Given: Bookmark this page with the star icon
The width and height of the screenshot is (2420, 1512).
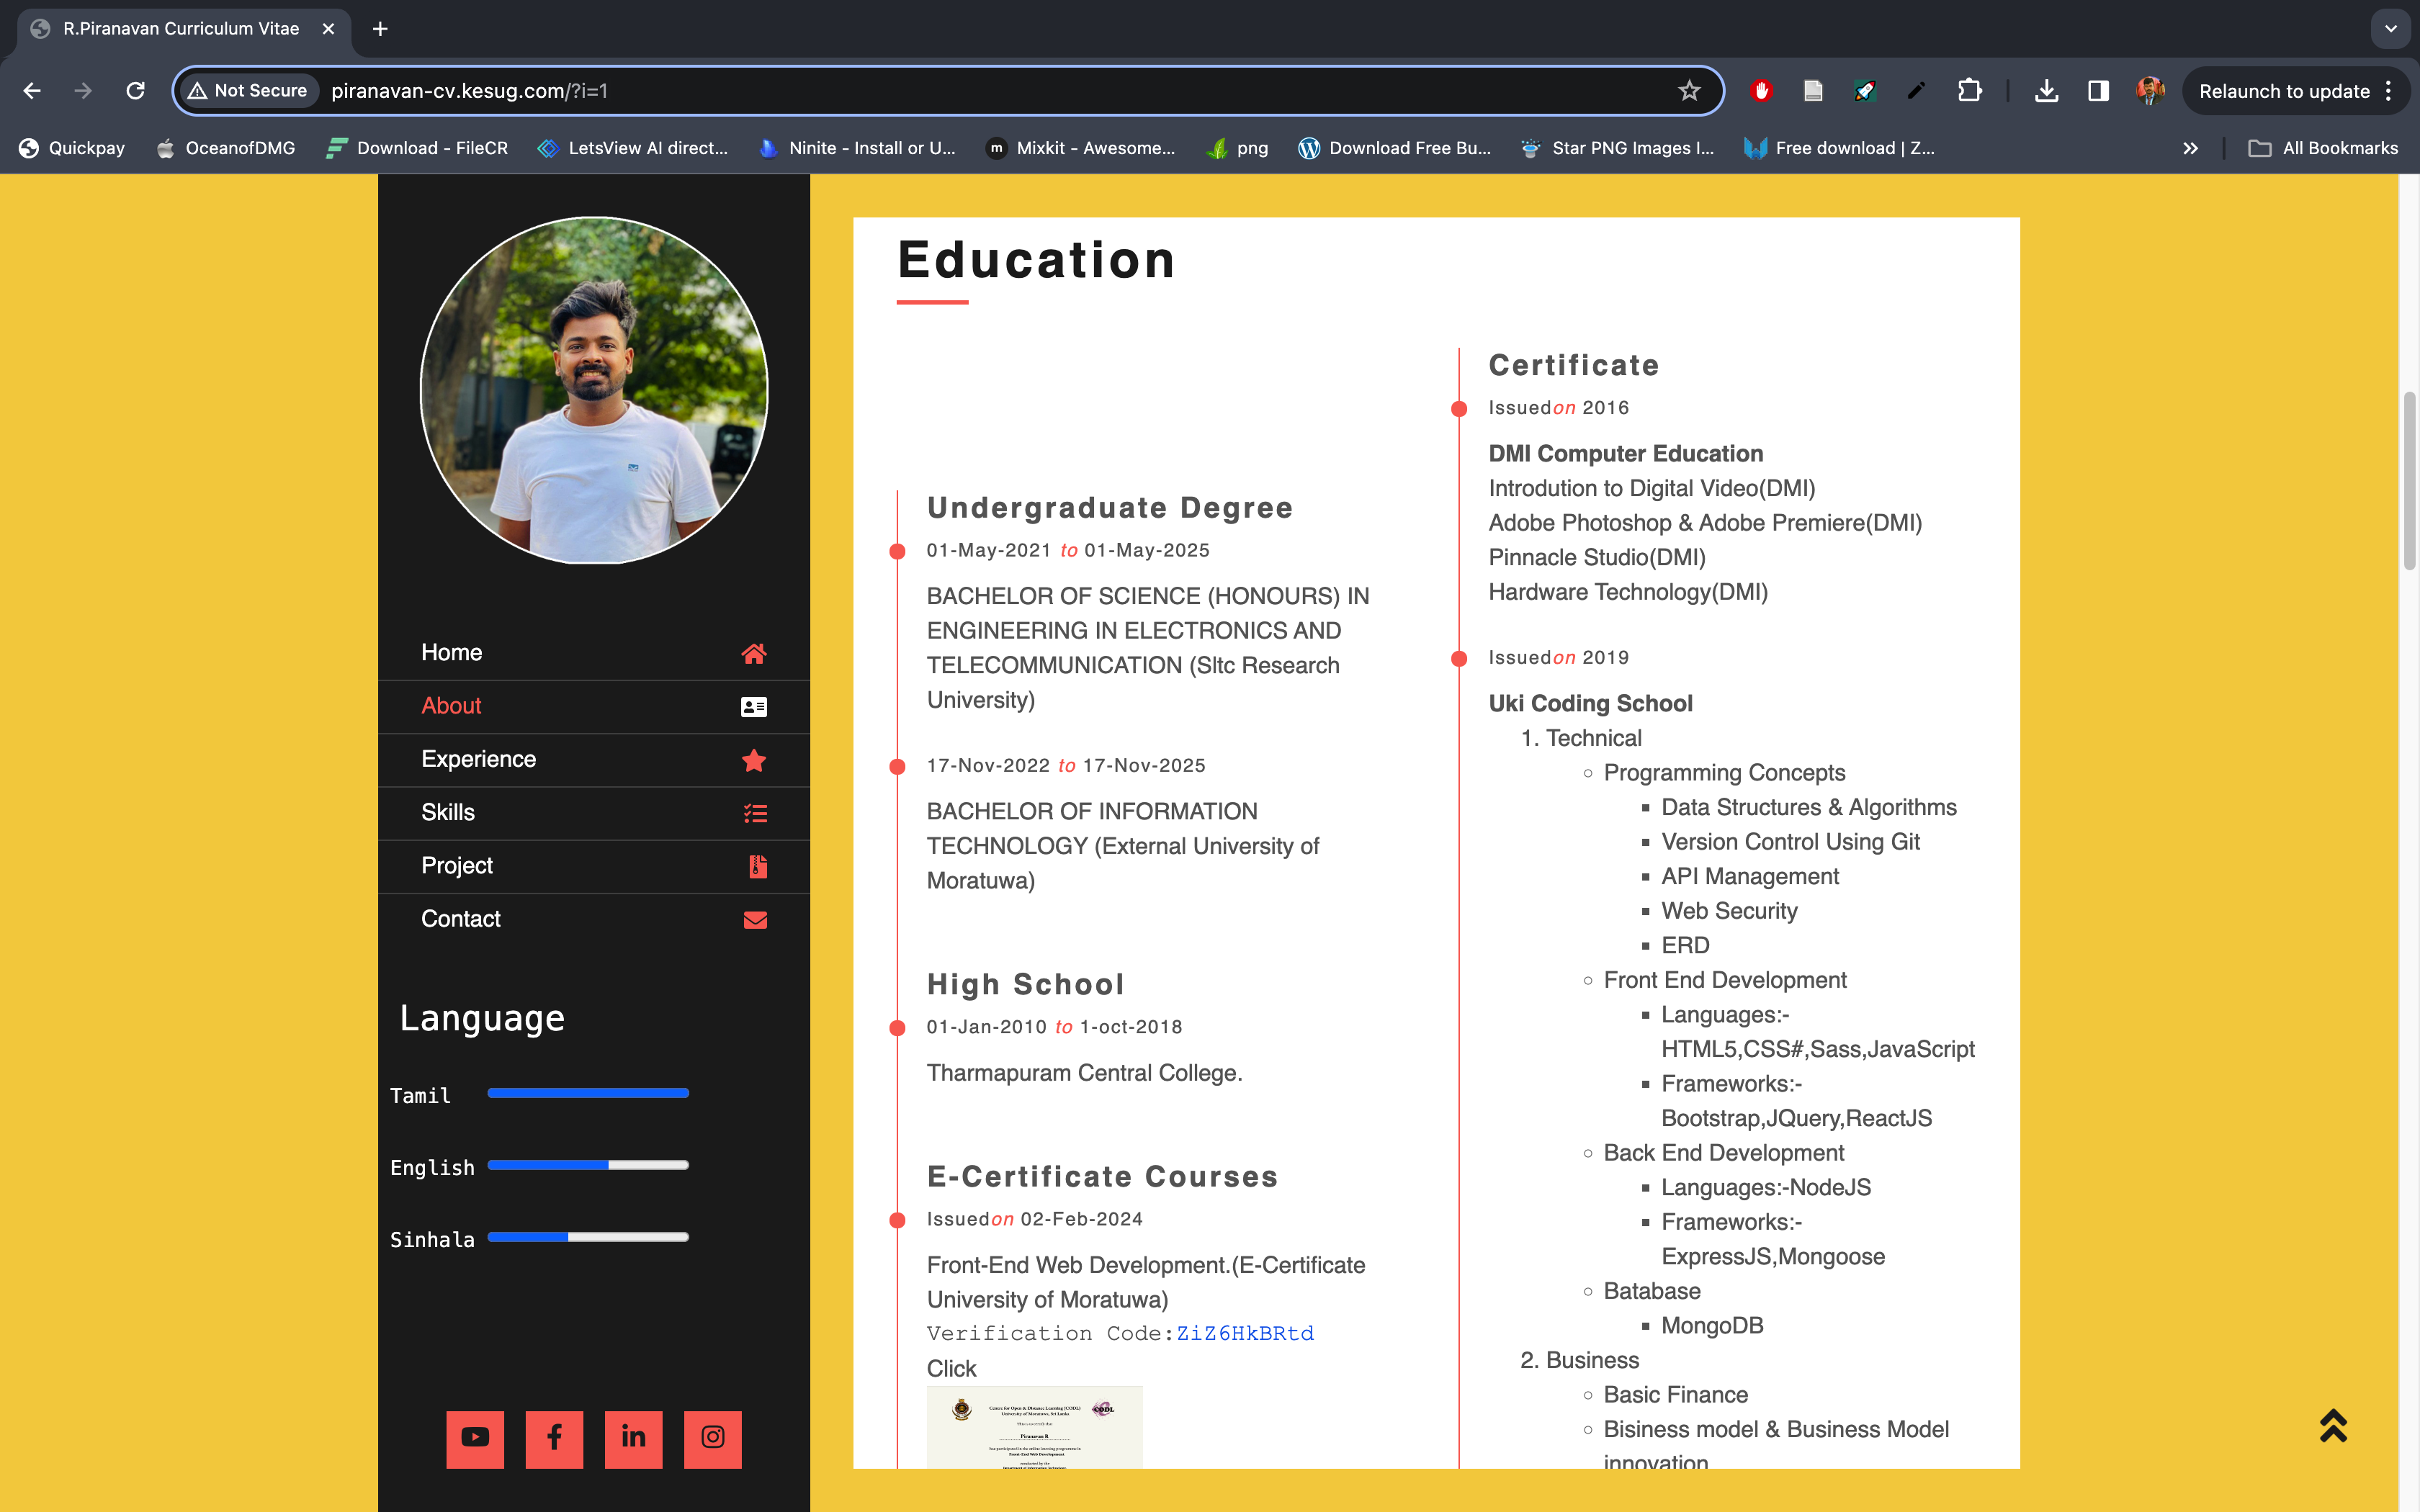Looking at the screenshot, I should pos(1689,91).
